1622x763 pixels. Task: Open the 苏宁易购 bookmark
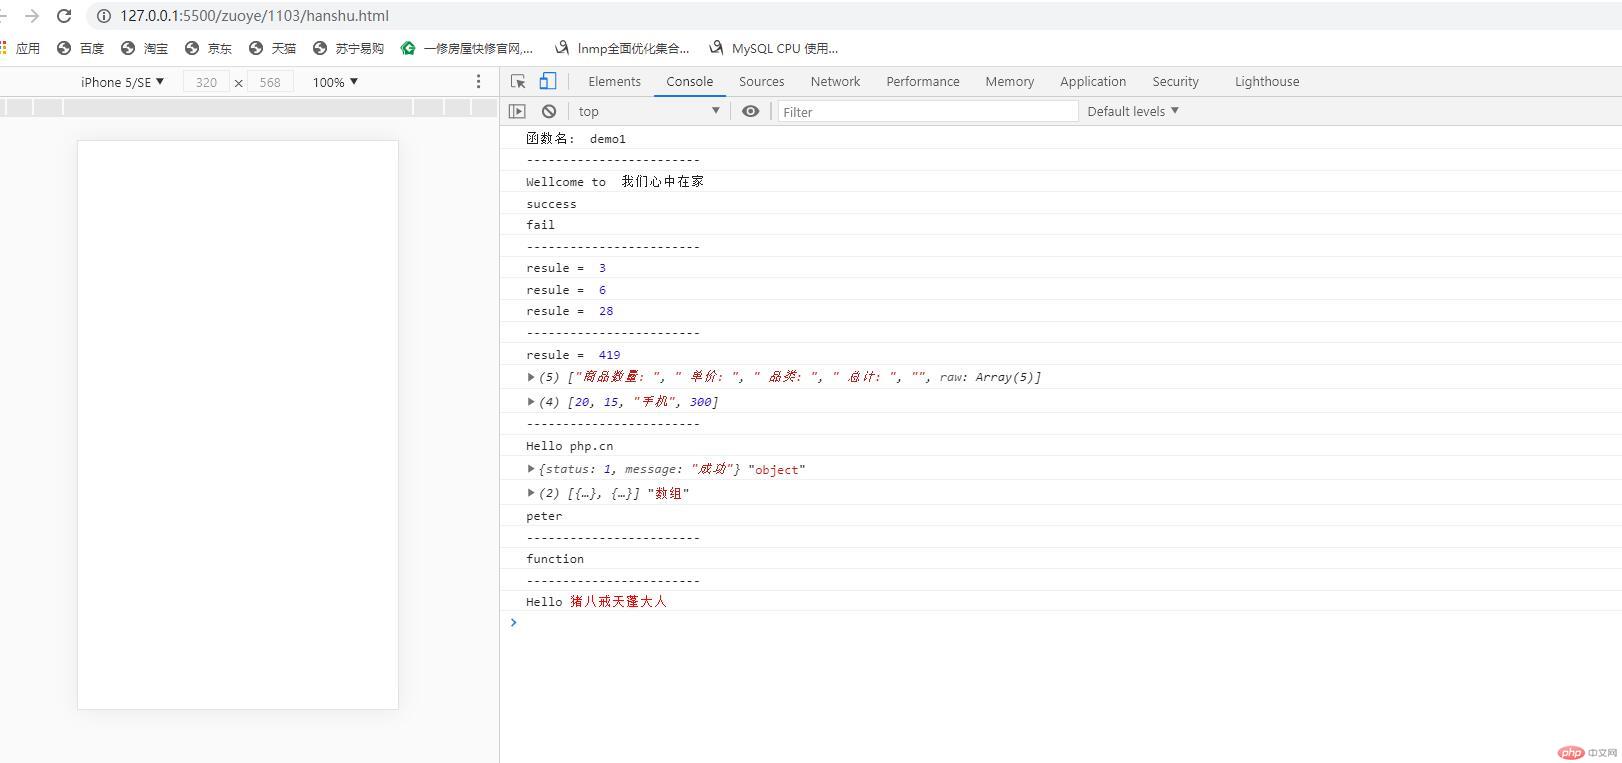tap(349, 48)
